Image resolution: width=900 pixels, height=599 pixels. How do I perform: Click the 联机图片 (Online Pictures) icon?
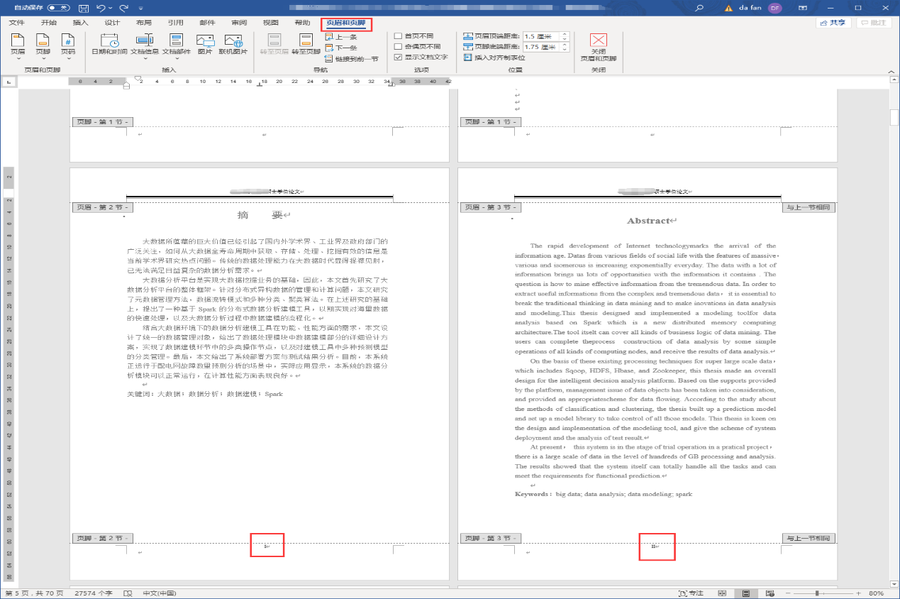233,45
